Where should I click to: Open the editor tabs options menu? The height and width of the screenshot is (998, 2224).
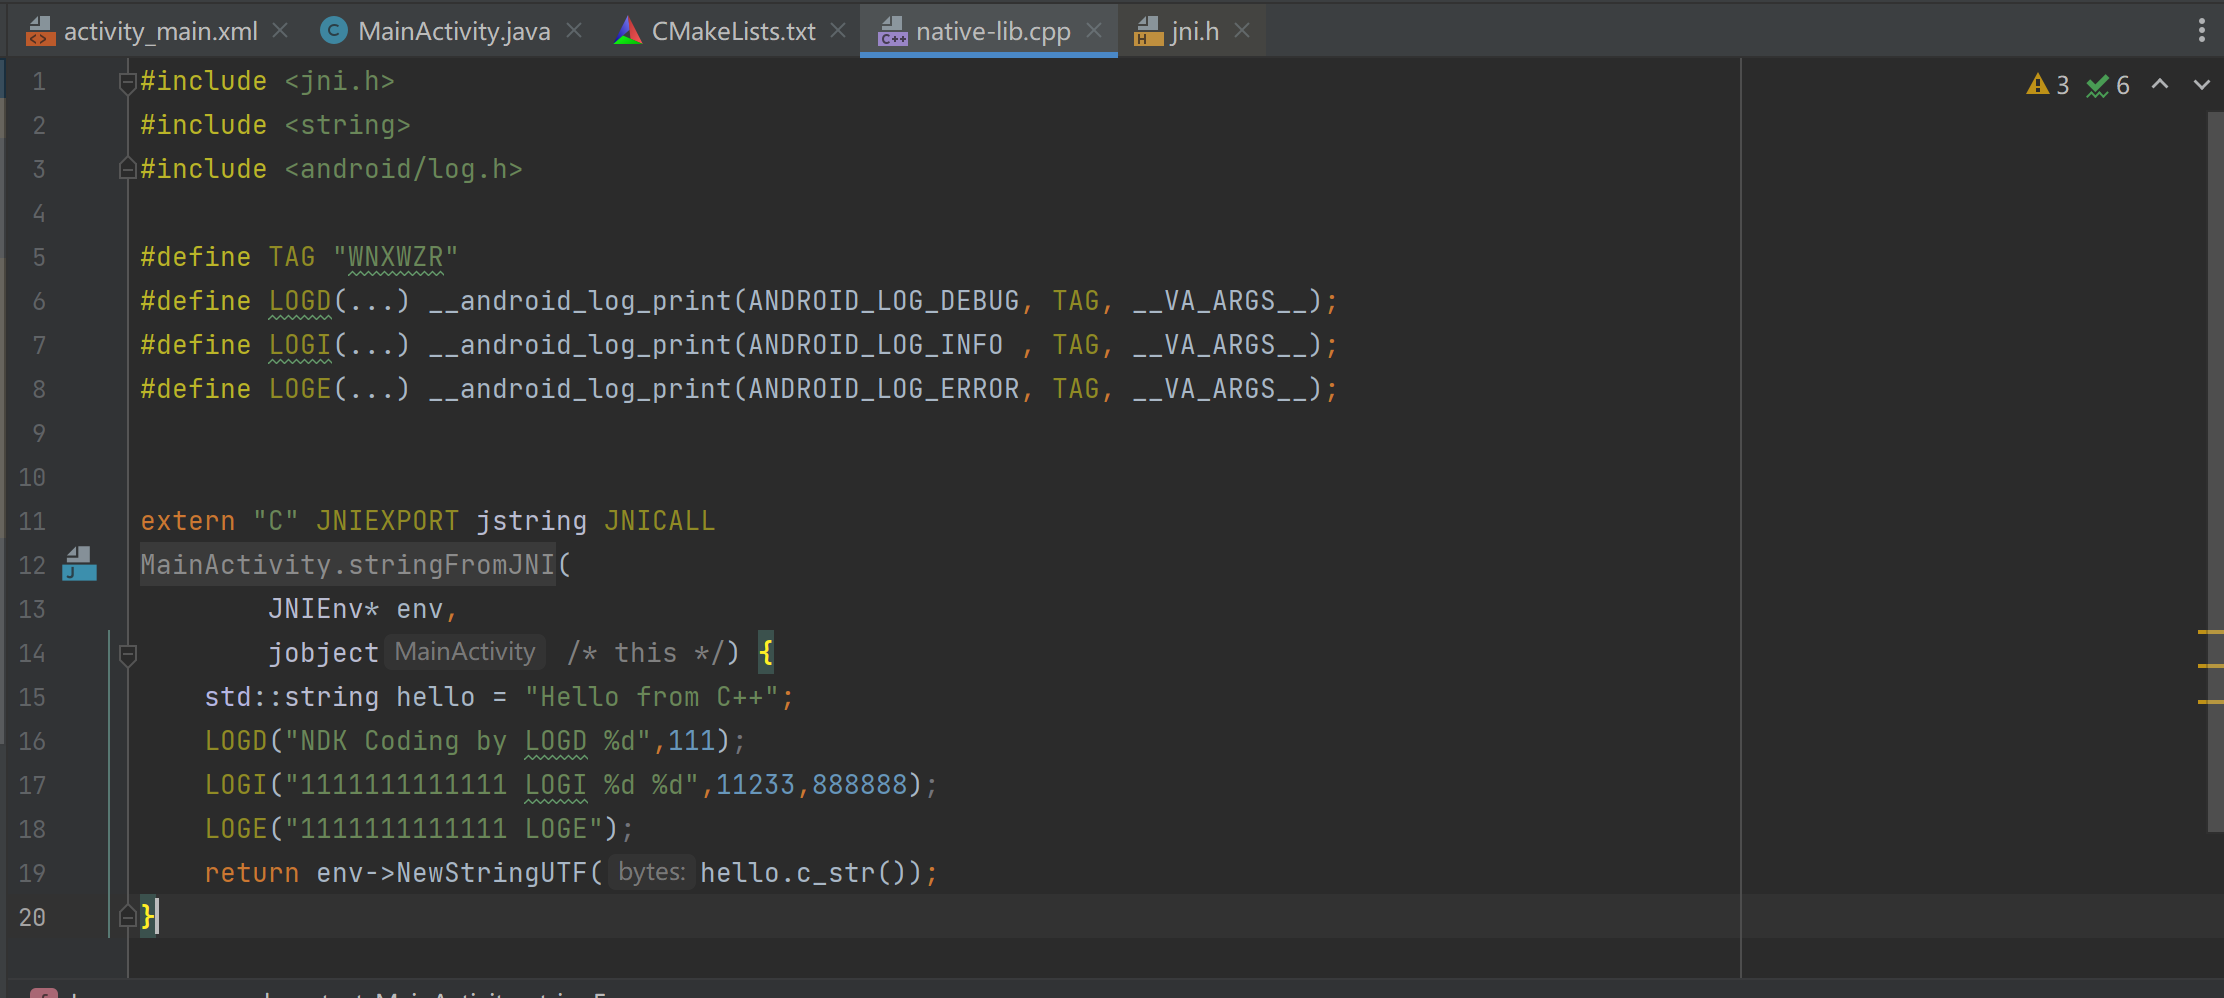click(x=2202, y=31)
